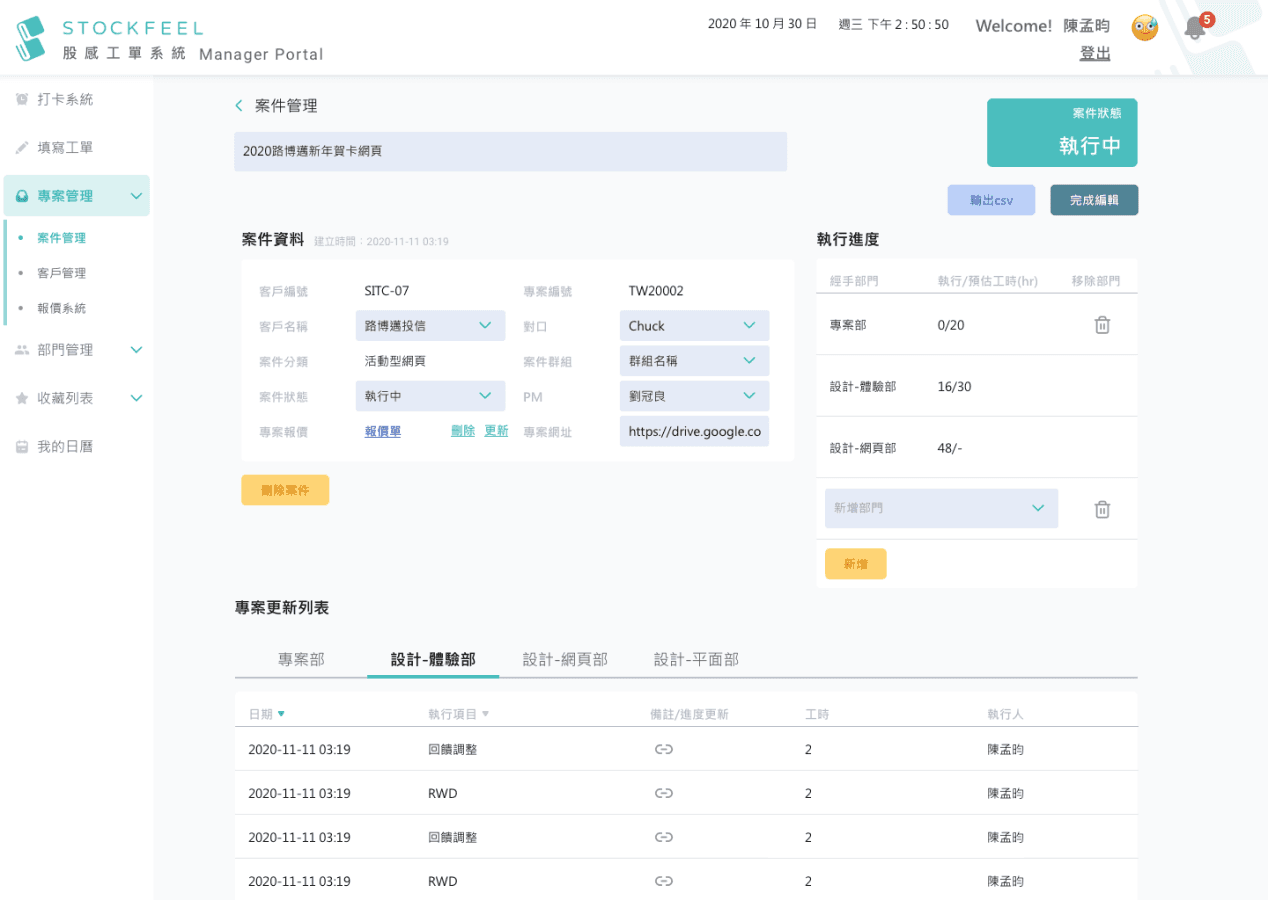This screenshot has height=900, width=1268.
Task: Click the 執行中 status color block
Action: point(1061,133)
